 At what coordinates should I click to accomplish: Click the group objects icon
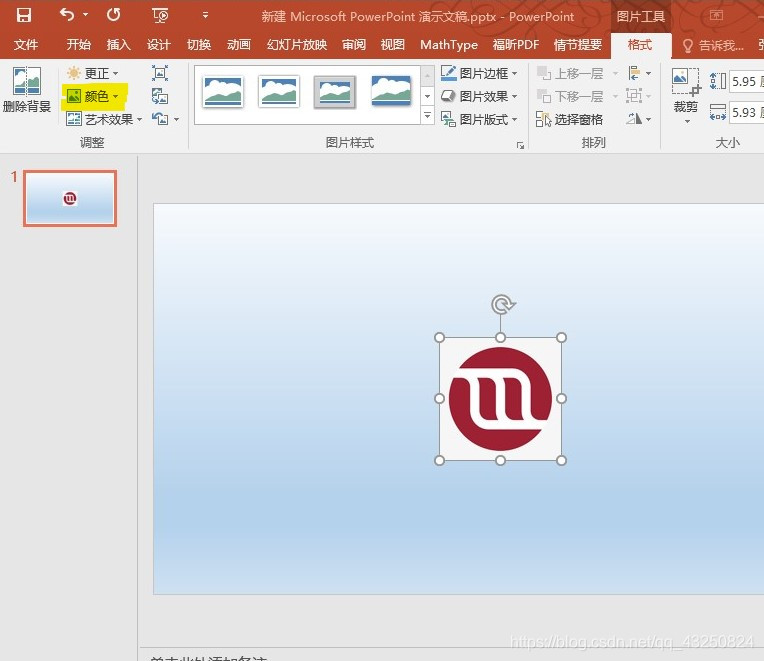pos(634,96)
